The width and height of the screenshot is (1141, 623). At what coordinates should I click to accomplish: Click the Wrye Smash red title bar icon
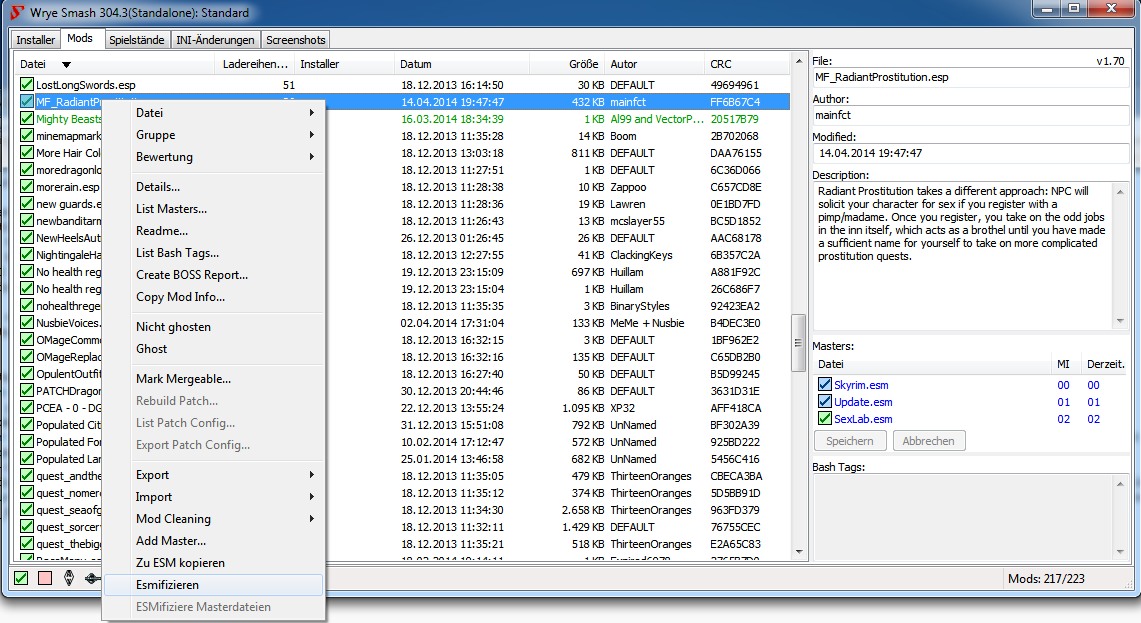pyautogui.click(x=16, y=13)
